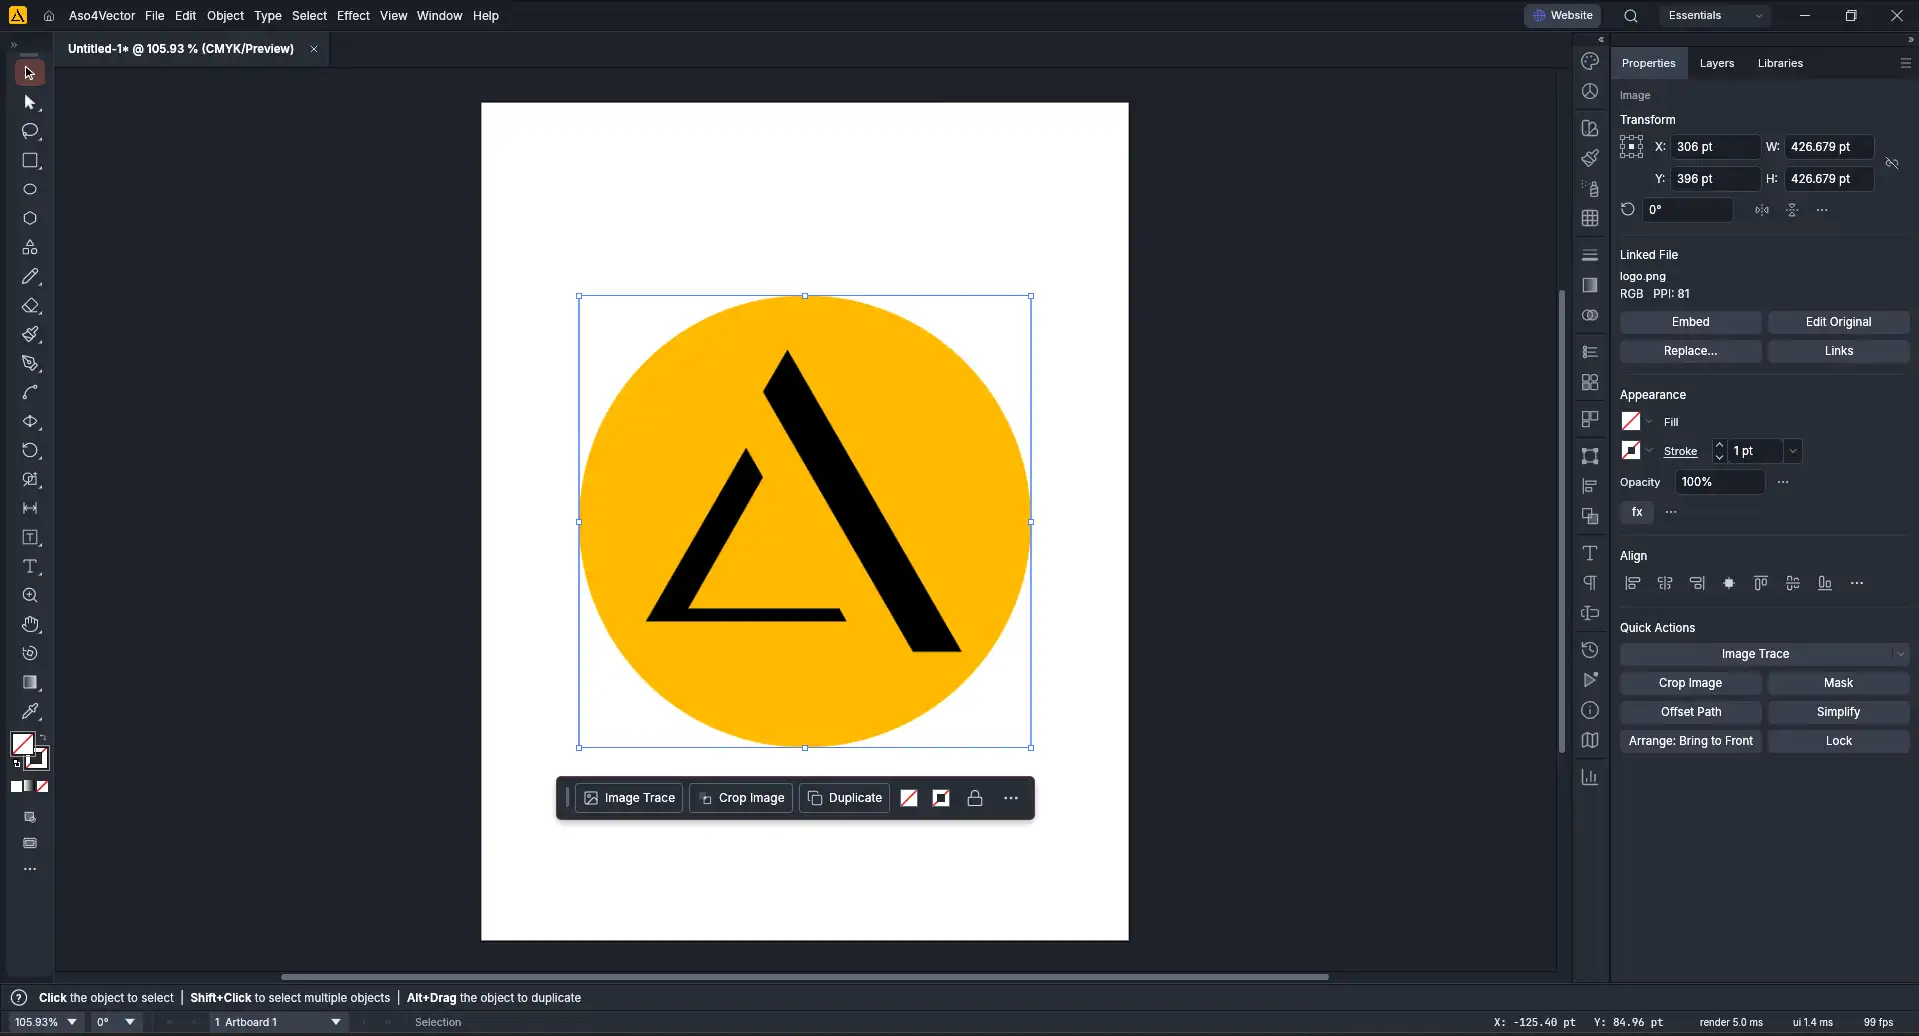The height and width of the screenshot is (1036, 1919).
Task: Open the rotate view angle dropdown
Action: click(130, 1022)
